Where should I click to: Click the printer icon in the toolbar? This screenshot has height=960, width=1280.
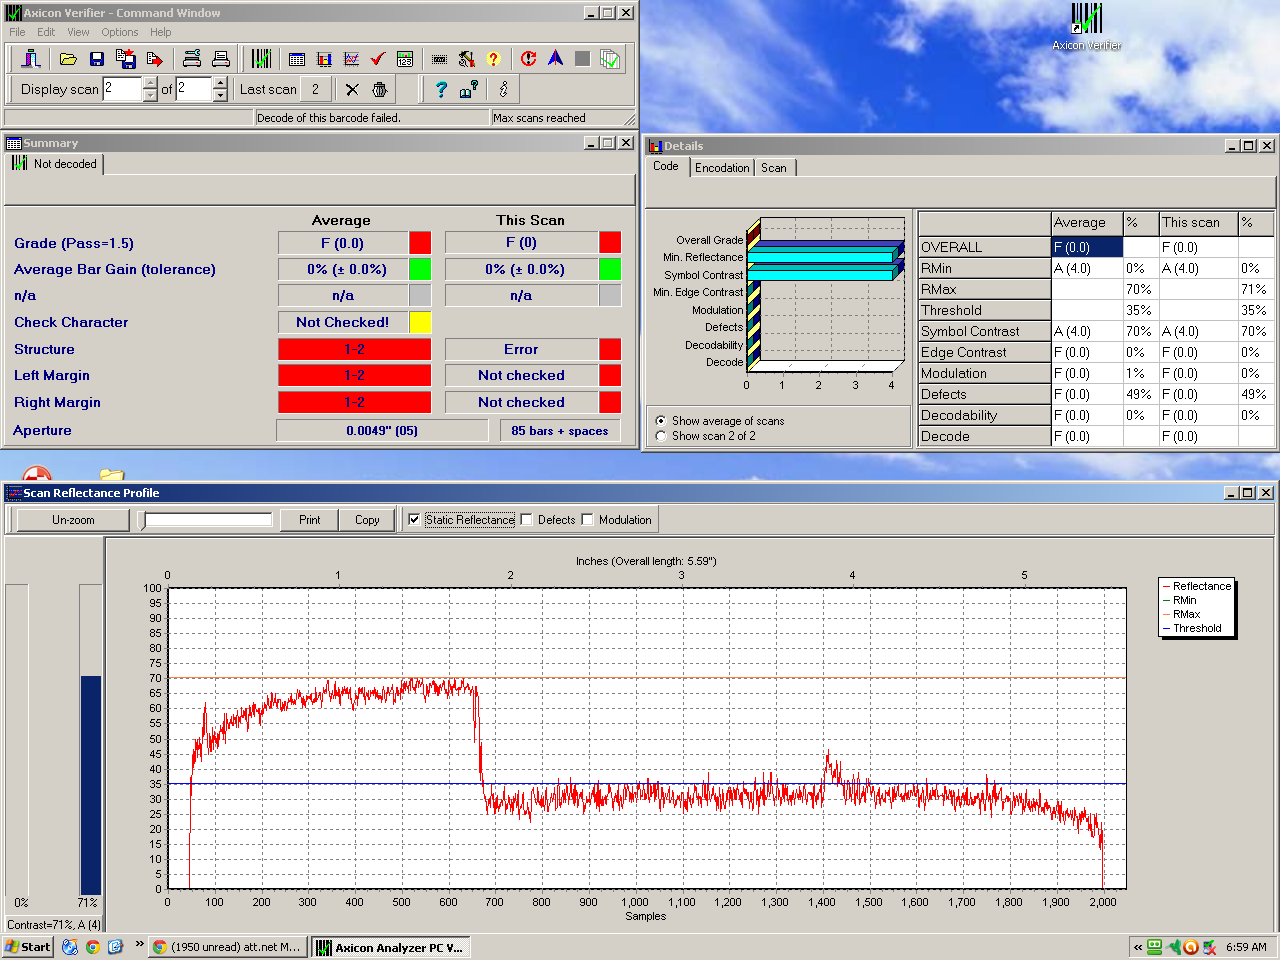(221, 60)
